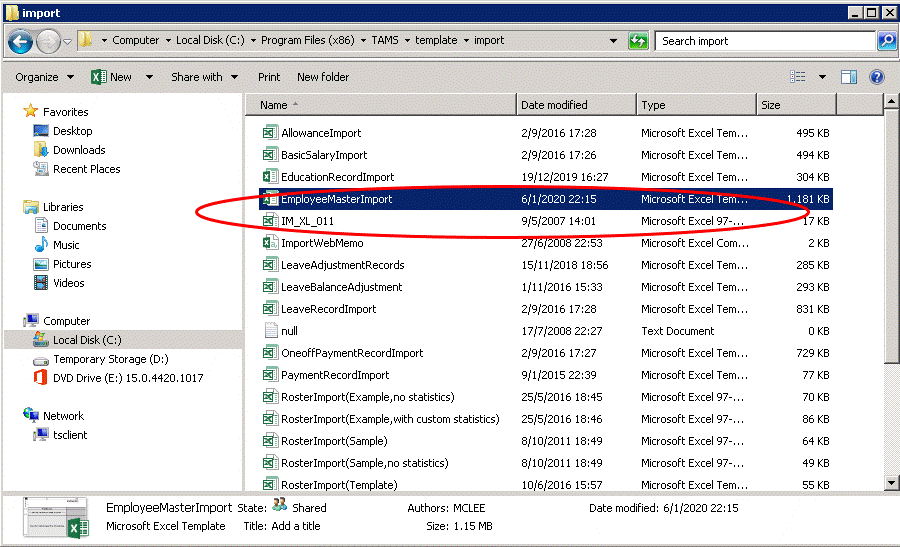
Task: Click Print in the toolbar
Action: [269, 77]
